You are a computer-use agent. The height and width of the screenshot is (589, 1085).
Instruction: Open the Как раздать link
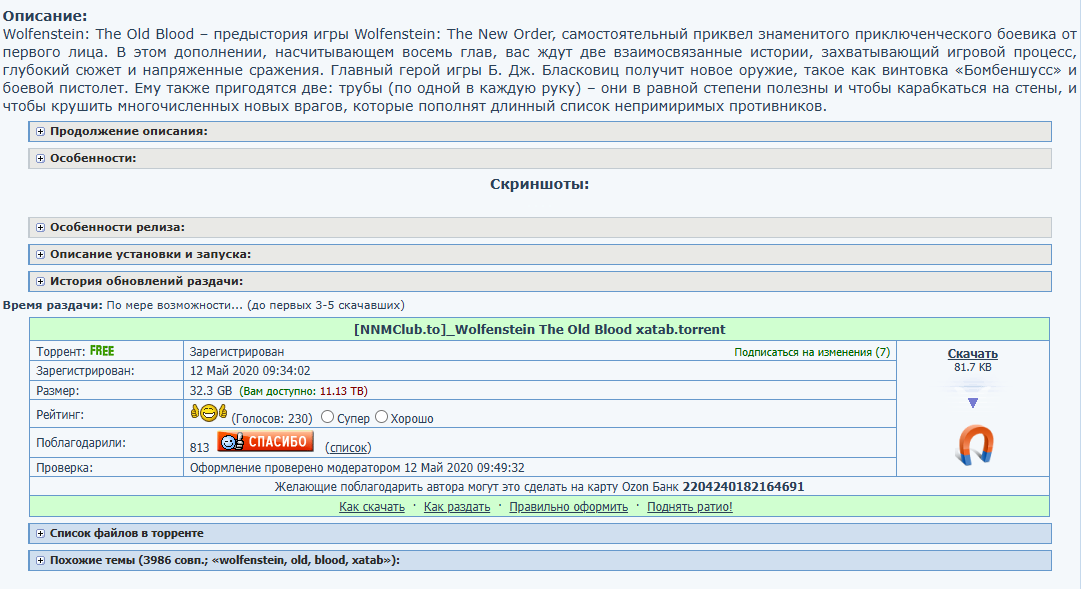tap(457, 507)
